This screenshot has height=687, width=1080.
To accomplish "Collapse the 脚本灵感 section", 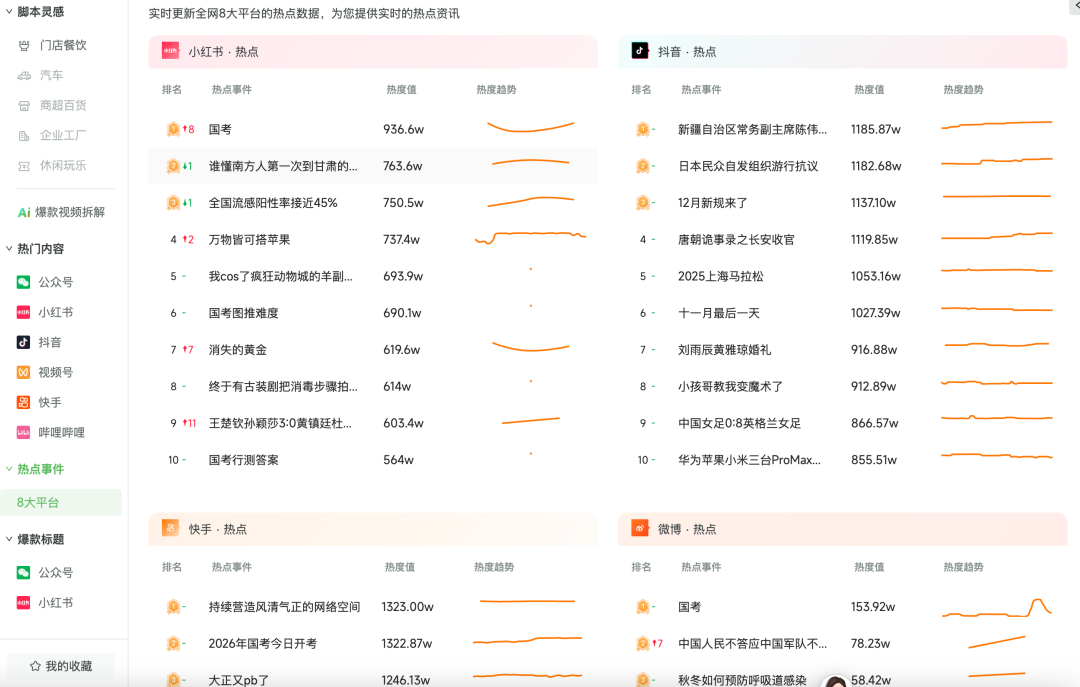I will click(9, 12).
